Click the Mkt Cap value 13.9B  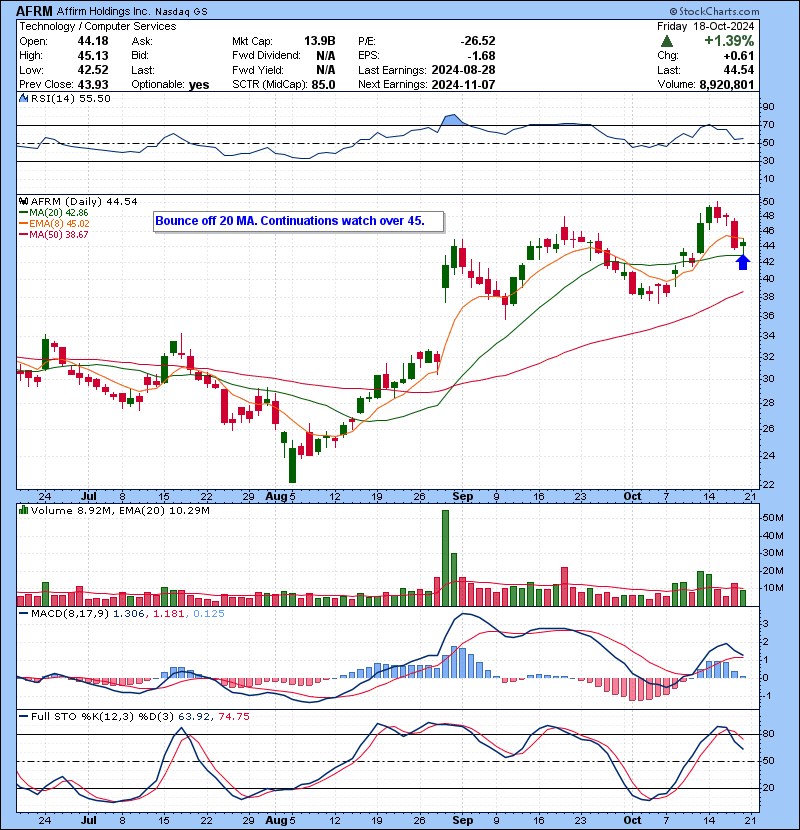[319, 41]
